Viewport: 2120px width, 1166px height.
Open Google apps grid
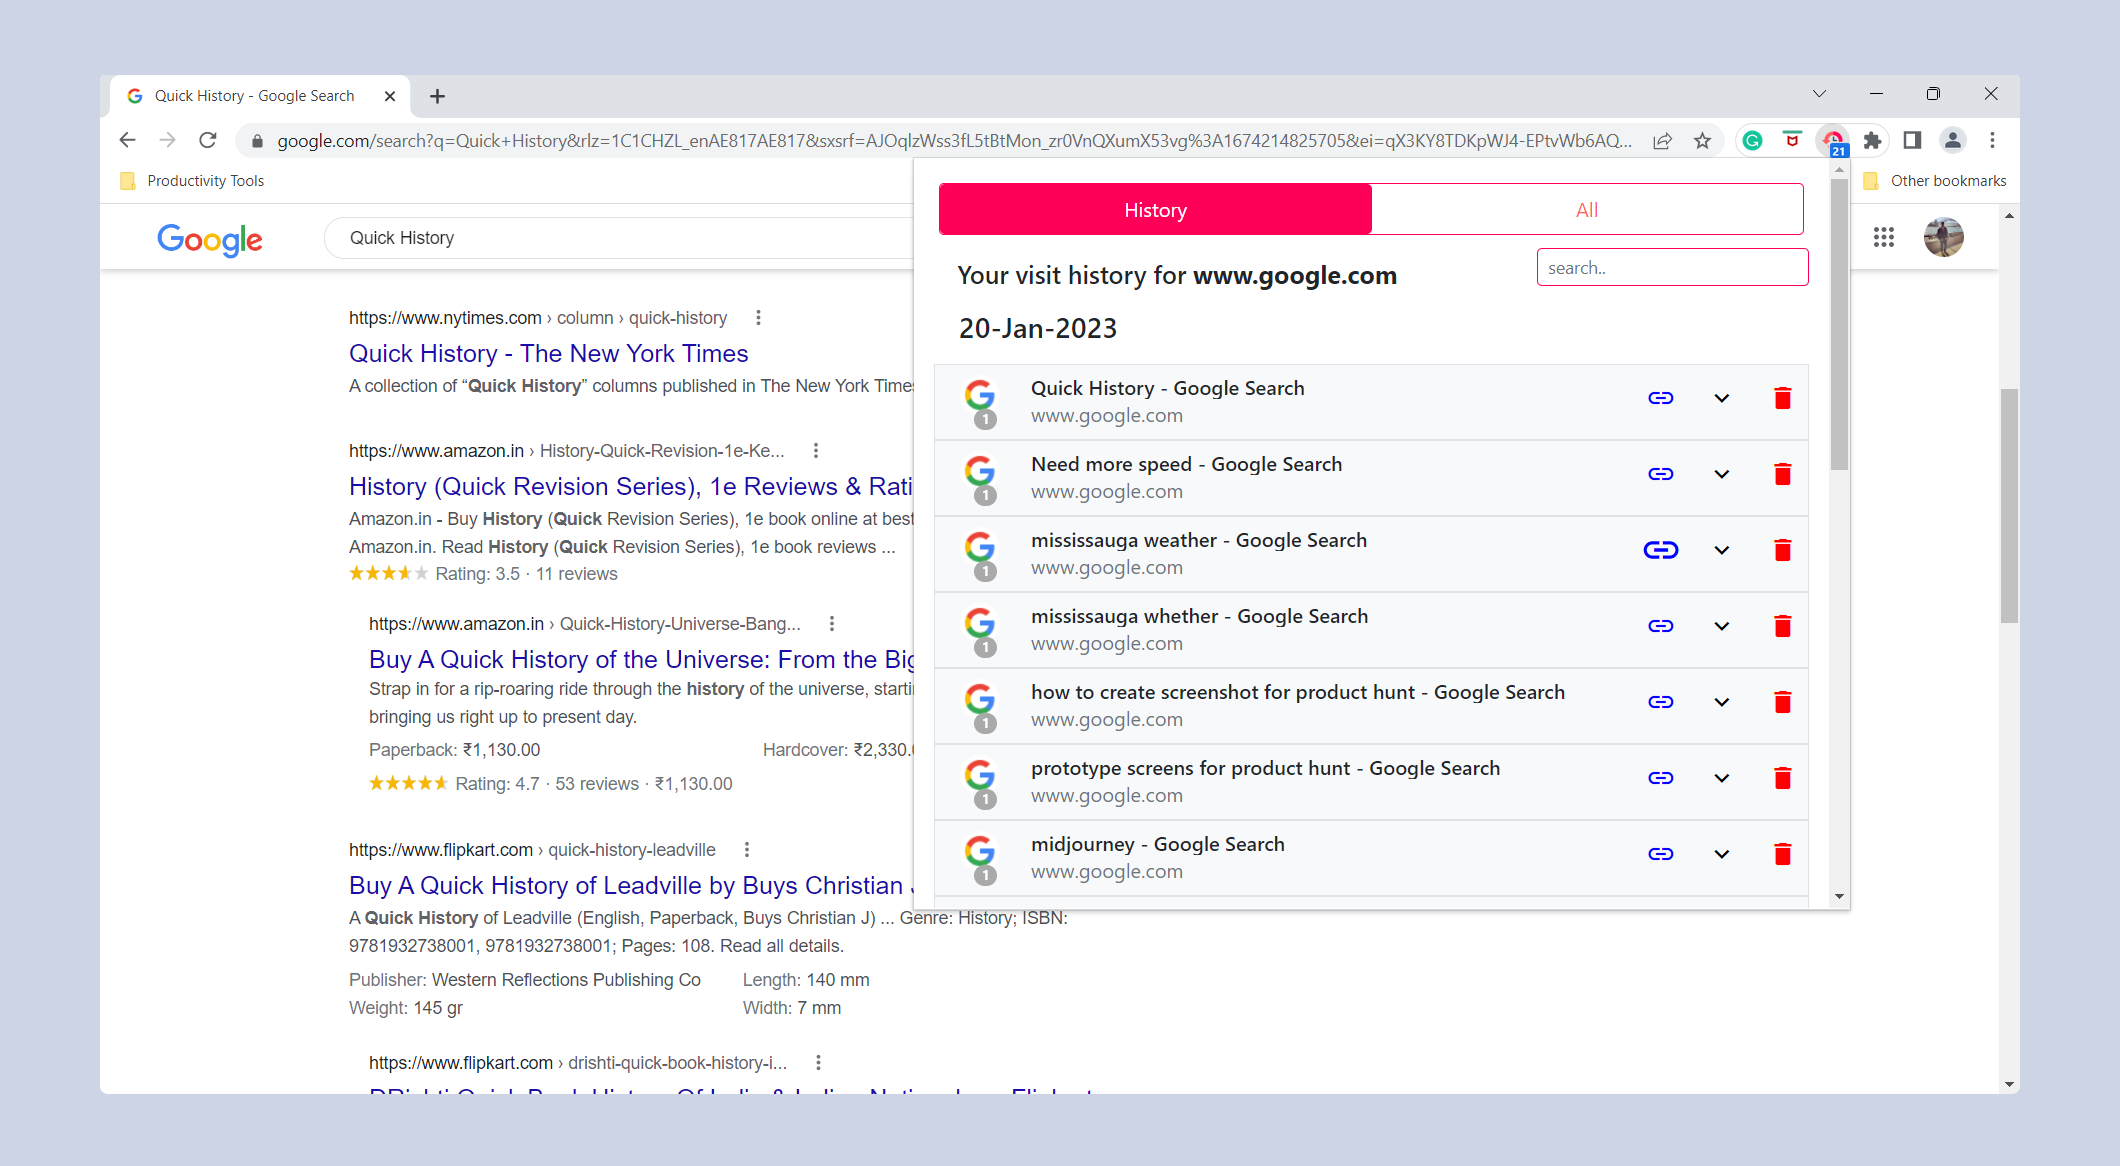1884,237
